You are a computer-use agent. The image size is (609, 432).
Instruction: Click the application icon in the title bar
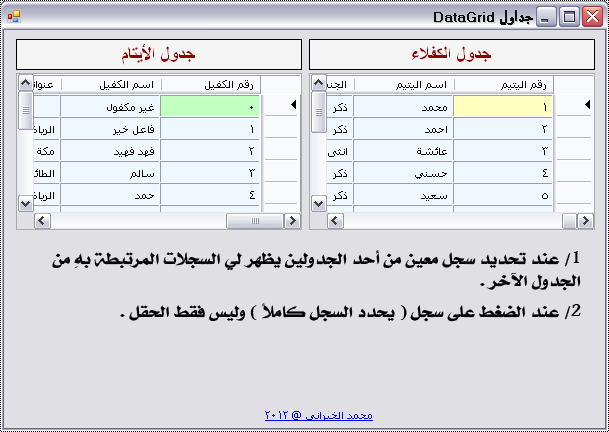click(x=14, y=16)
